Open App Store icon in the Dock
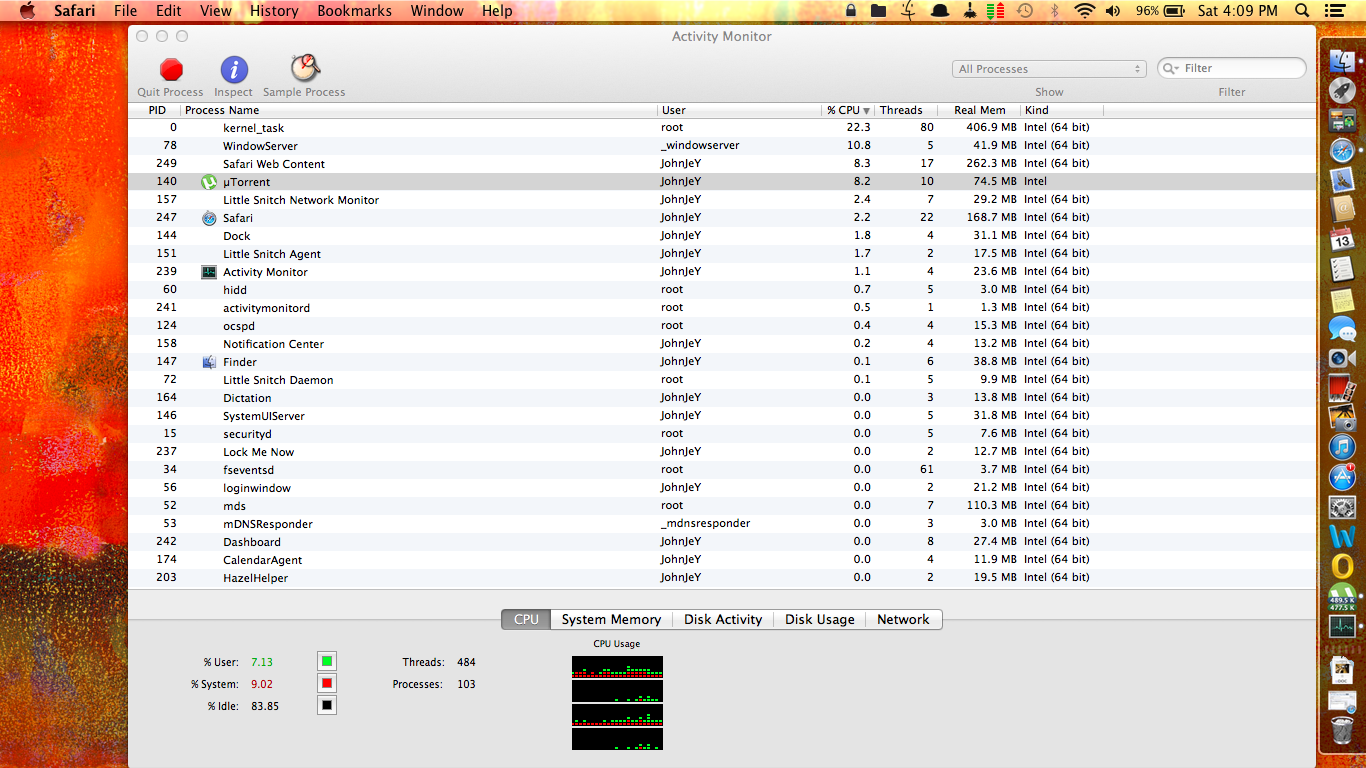The image size is (1366, 768). coord(1342,477)
